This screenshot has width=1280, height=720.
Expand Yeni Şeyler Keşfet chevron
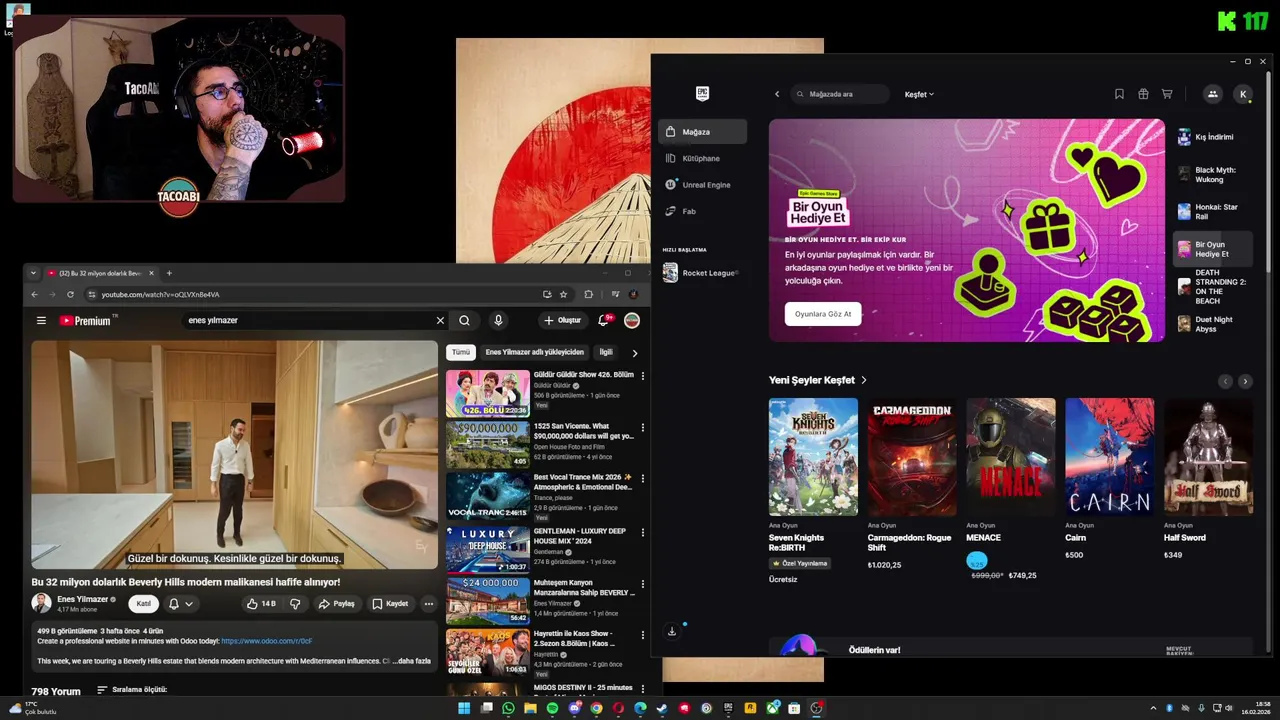(864, 380)
